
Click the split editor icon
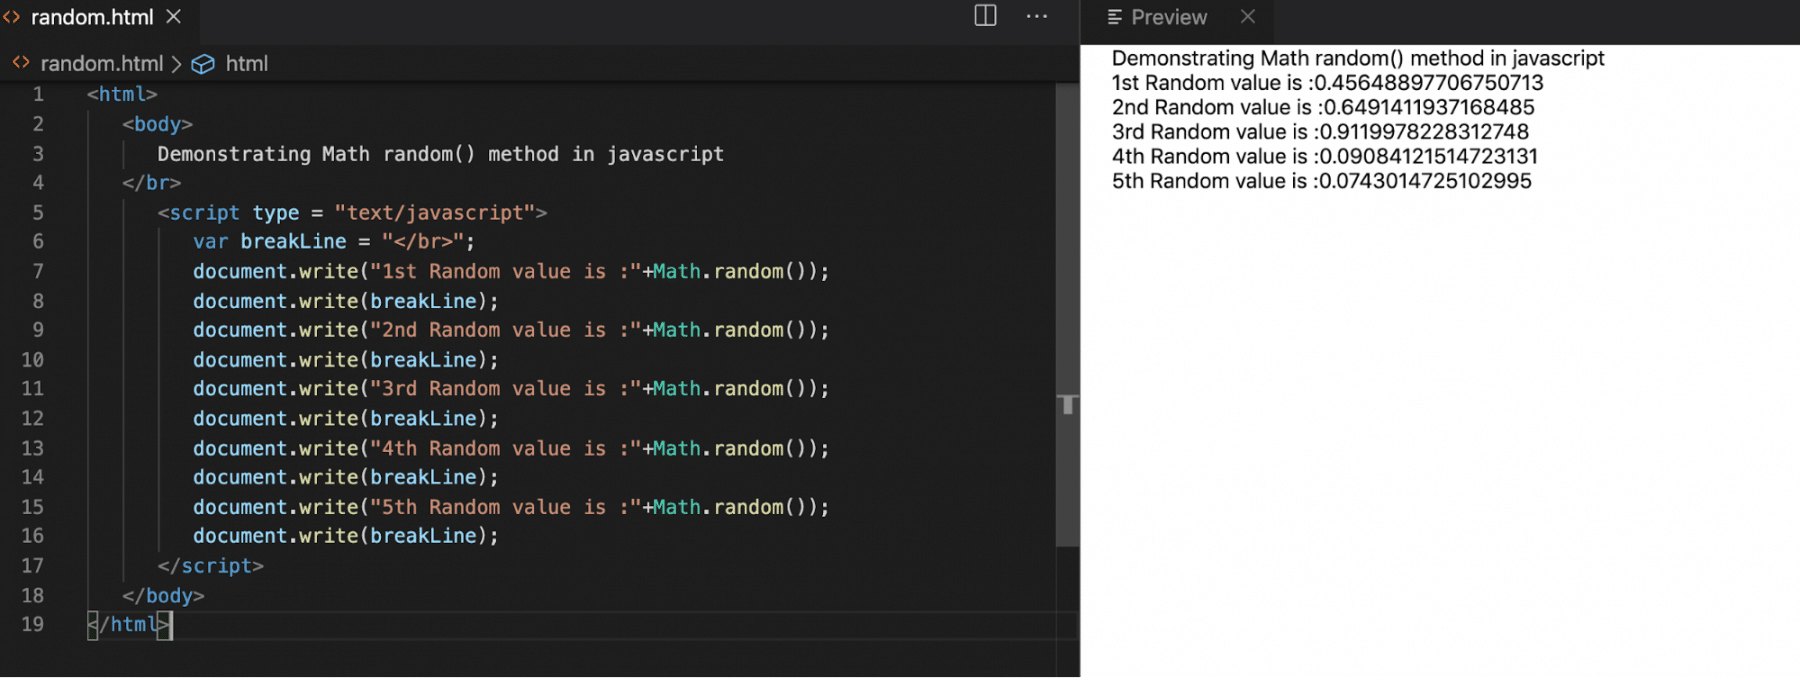[x=985, y=16]
